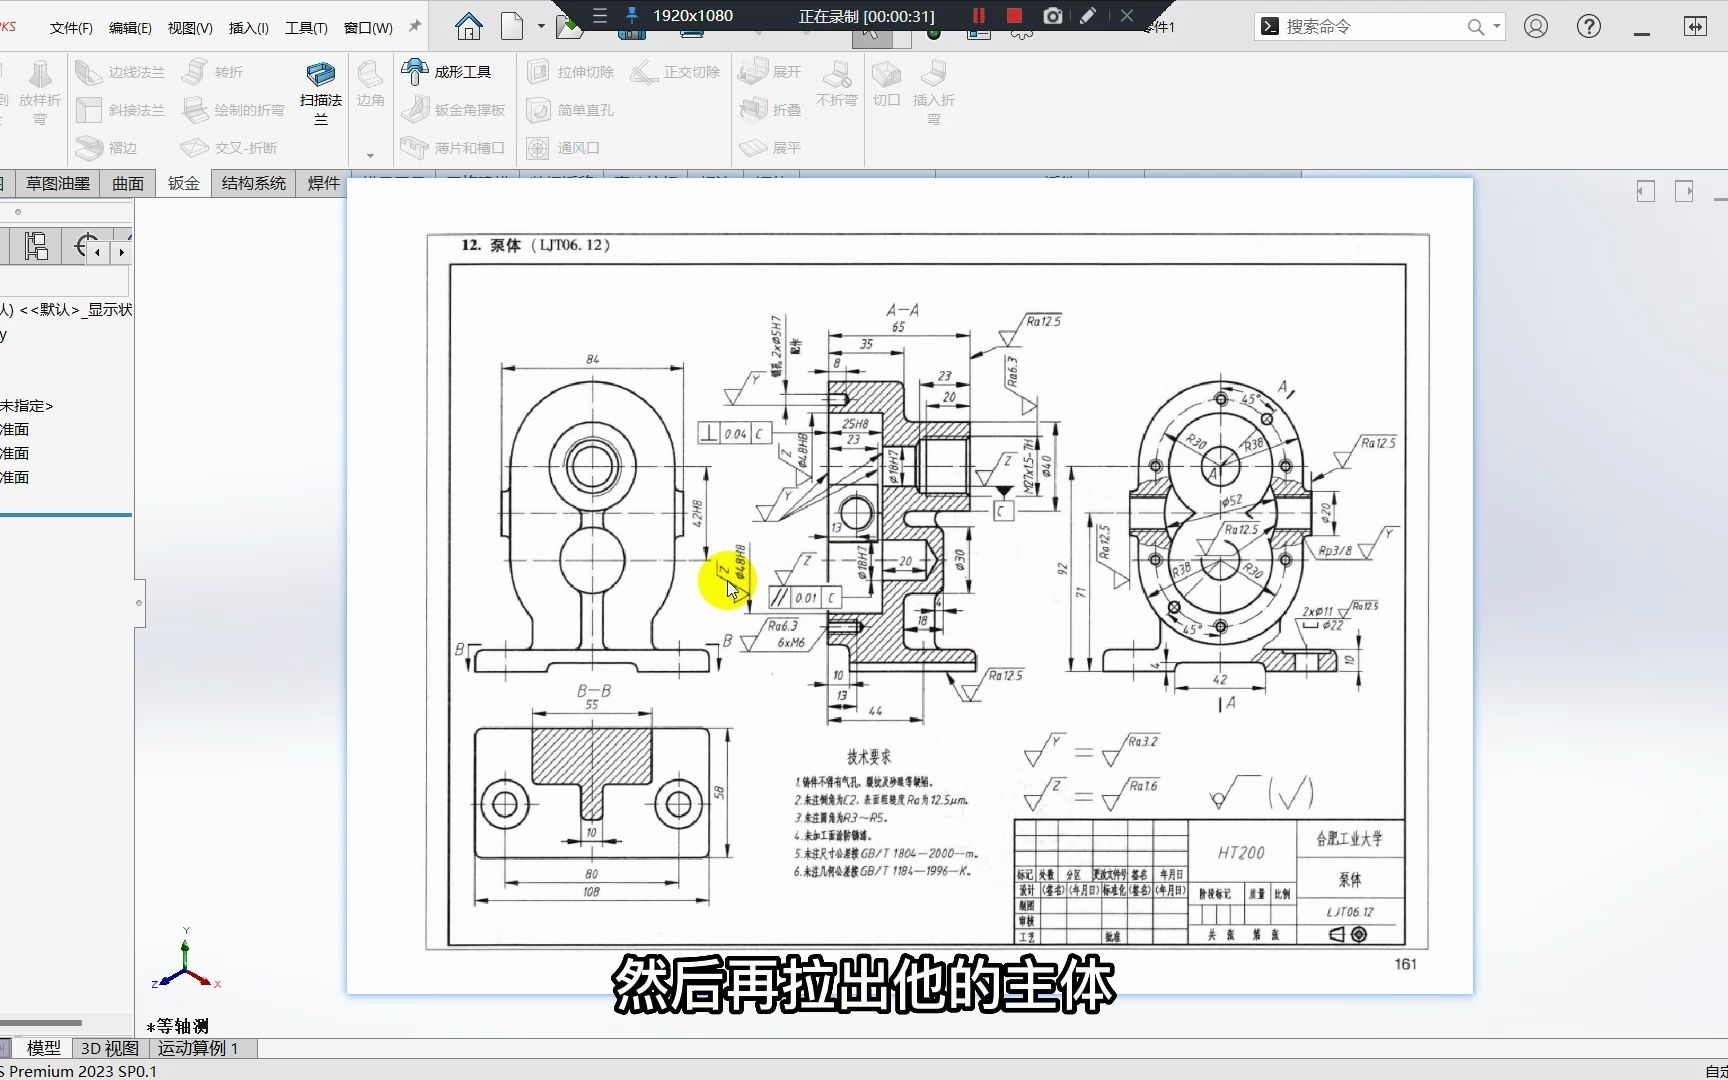
Task: Collapse the left panel using its side handle
Action: coord(139,603)
